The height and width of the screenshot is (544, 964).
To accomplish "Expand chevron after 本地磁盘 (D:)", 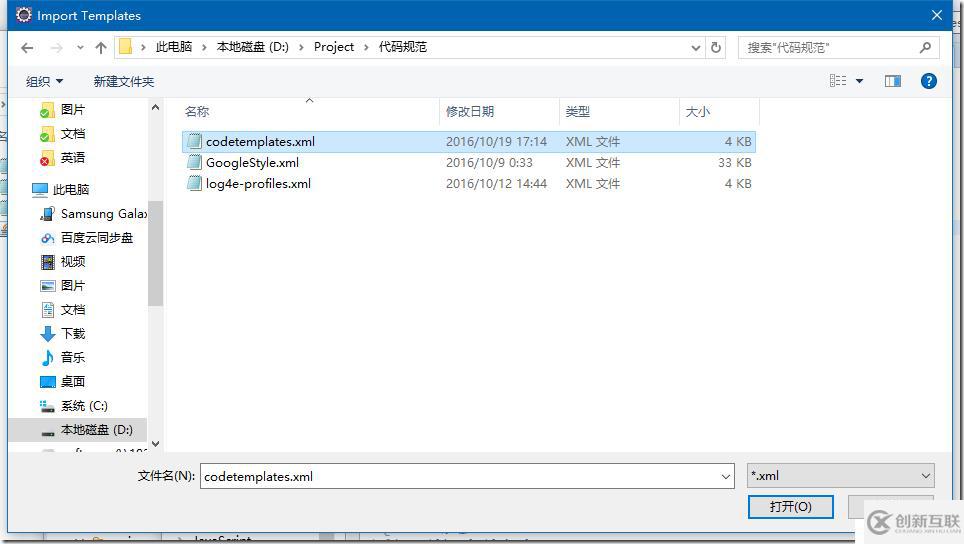I will [301, 47].
